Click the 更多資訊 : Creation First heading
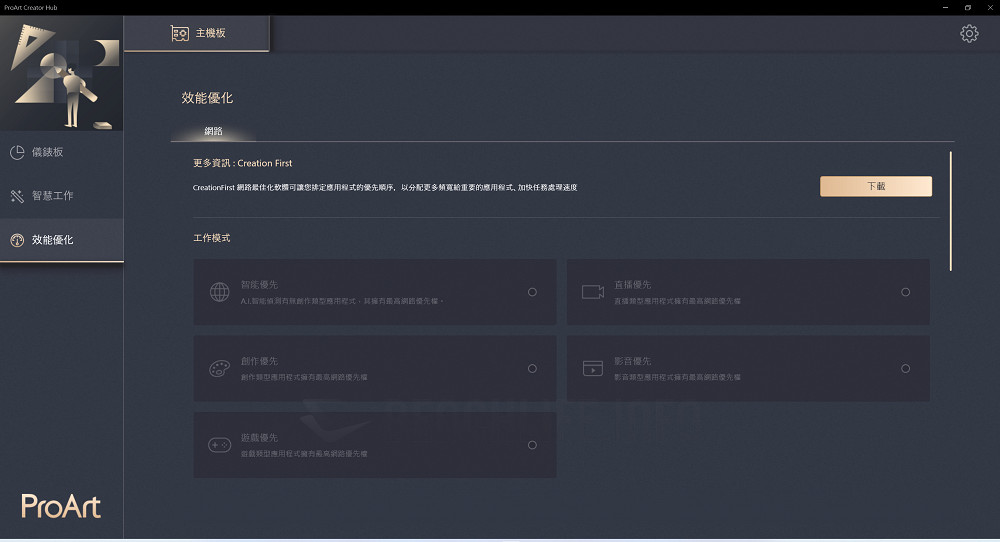Viewport: 1000px width, 542px height. click(x=242, y=163)
